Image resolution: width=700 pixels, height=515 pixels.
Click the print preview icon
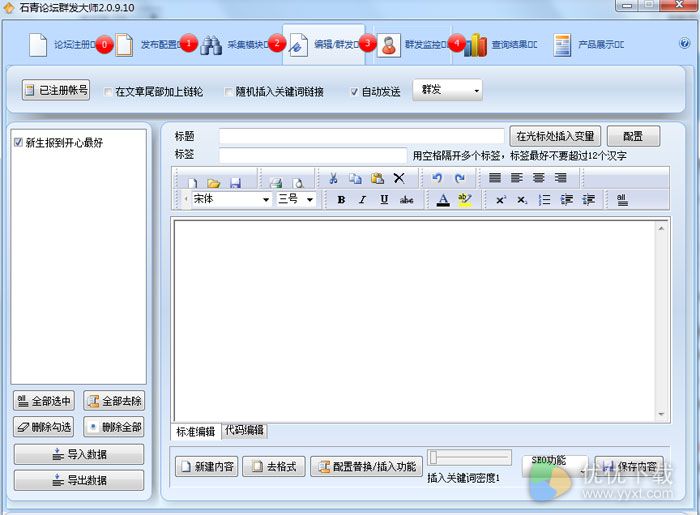pyautogui.click(x=298, y=182)
